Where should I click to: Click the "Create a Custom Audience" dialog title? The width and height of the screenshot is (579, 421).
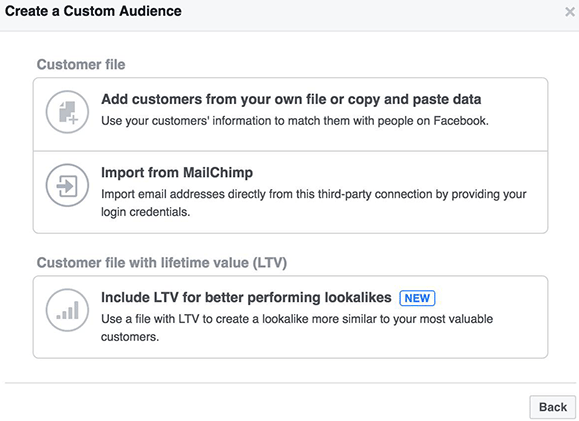pyautogui.click(x=93, y=11)
